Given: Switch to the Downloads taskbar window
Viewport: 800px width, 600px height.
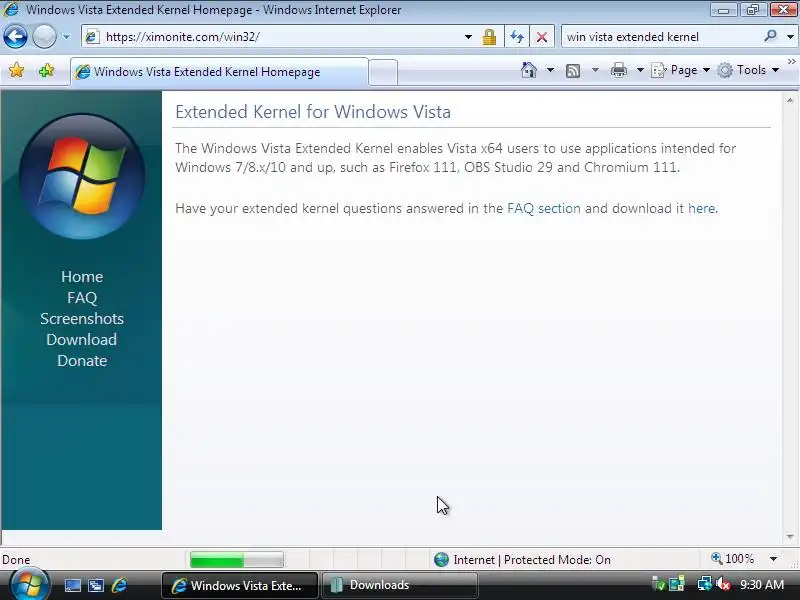Looking at the screenshot, I should [400, 585].
